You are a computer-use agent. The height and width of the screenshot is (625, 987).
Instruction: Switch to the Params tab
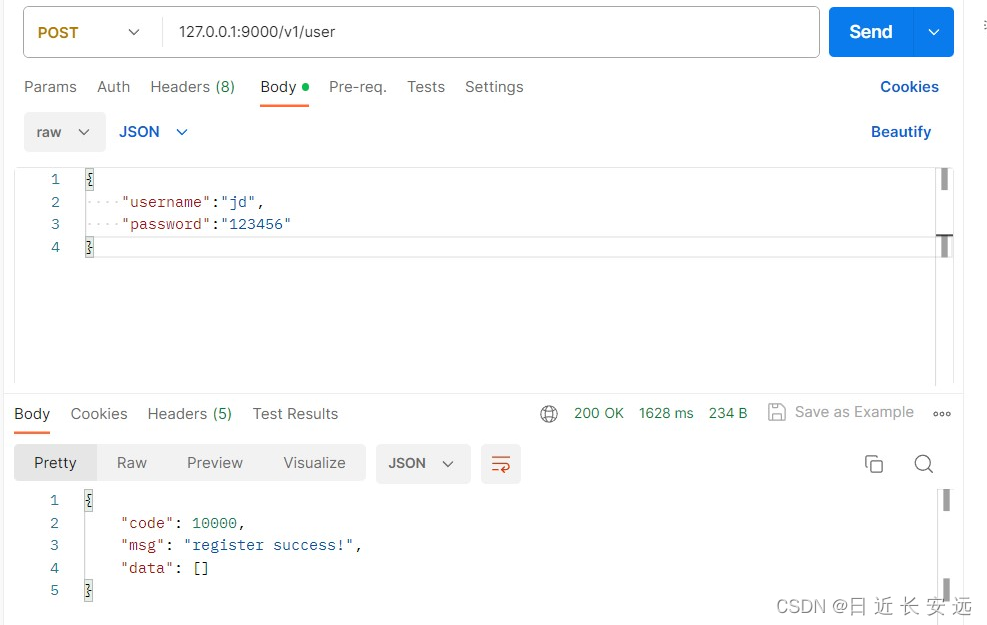point(50,87)
